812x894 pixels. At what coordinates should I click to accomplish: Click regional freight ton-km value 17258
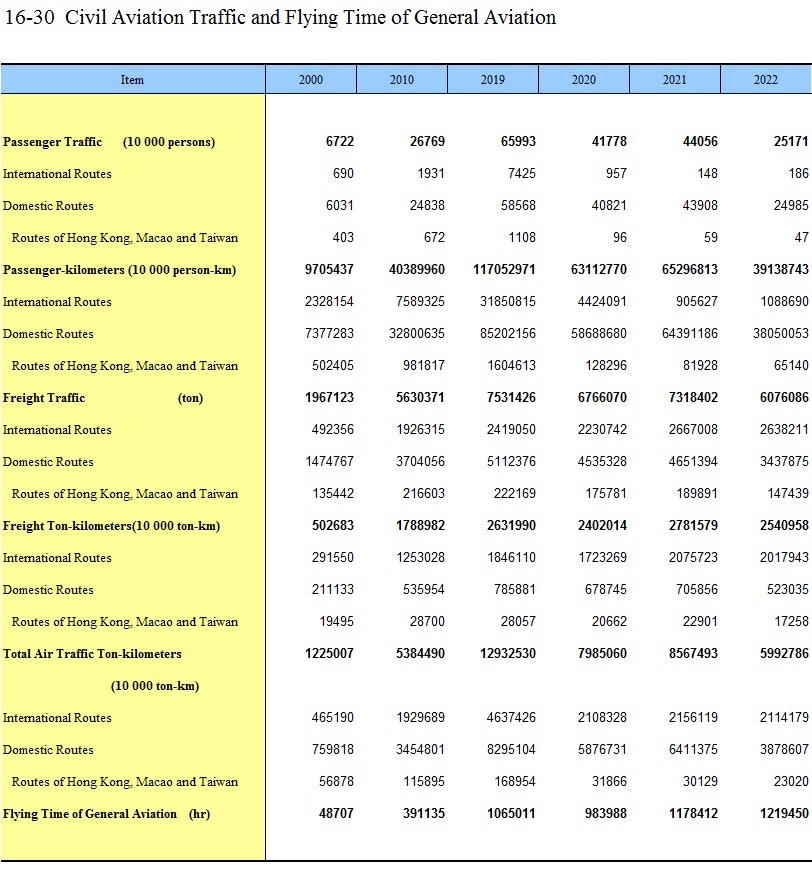tap(791, 621)
